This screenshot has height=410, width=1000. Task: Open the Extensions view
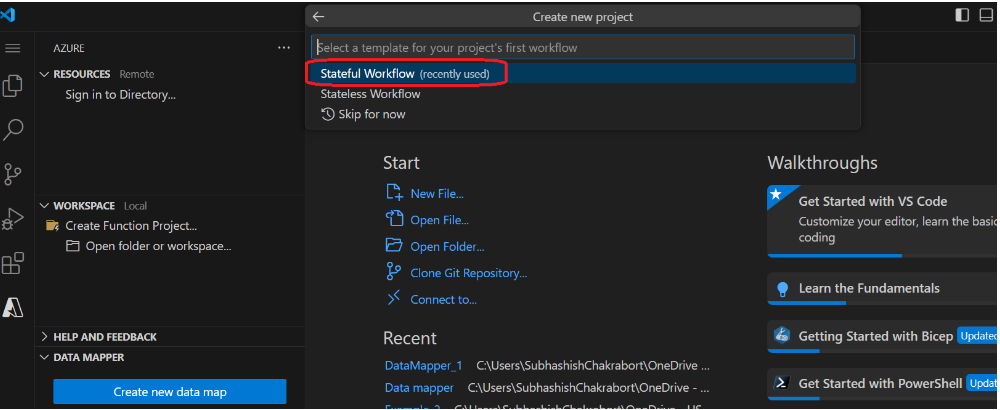pyautogui.click(x=13, y=263)
